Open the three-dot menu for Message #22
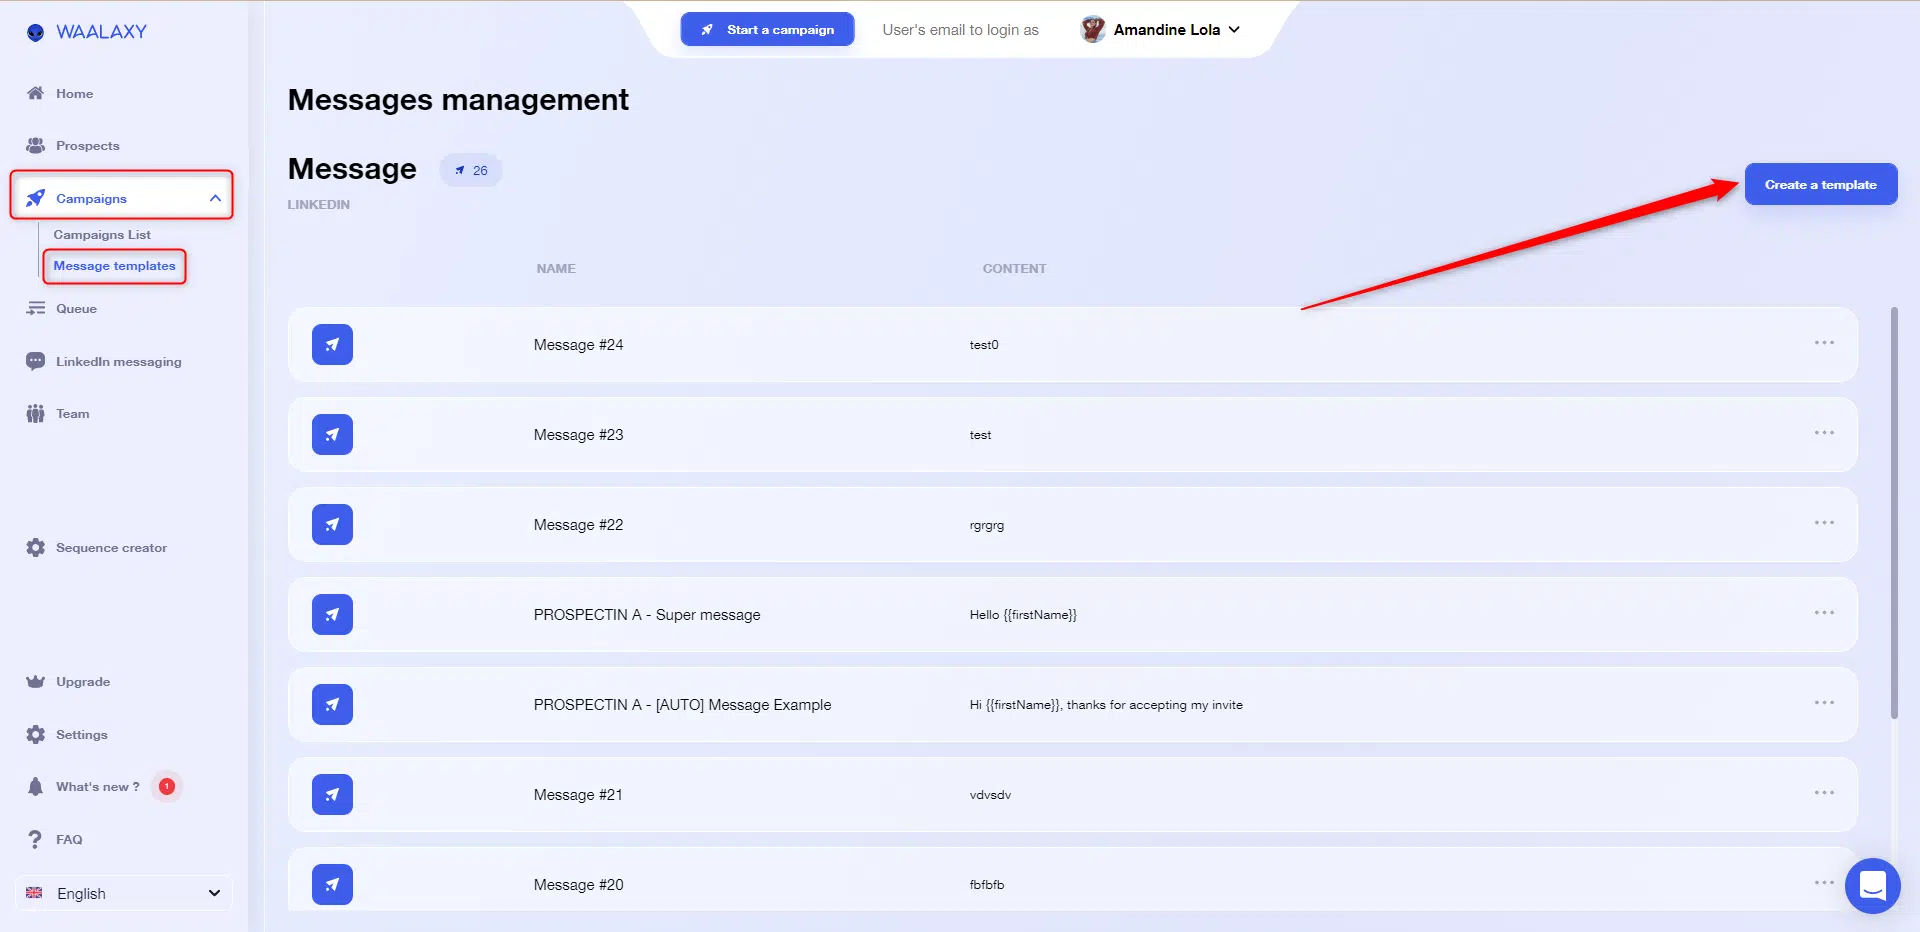This screenshot has height=932, width=1920. pos(1824,523)
